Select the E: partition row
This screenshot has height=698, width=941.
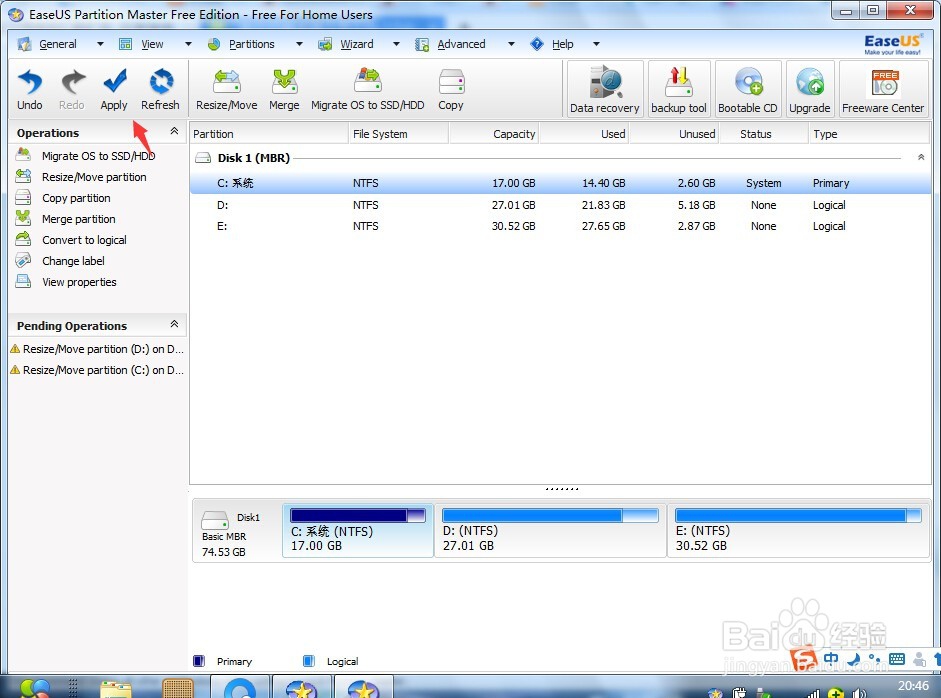pos(560,226)
